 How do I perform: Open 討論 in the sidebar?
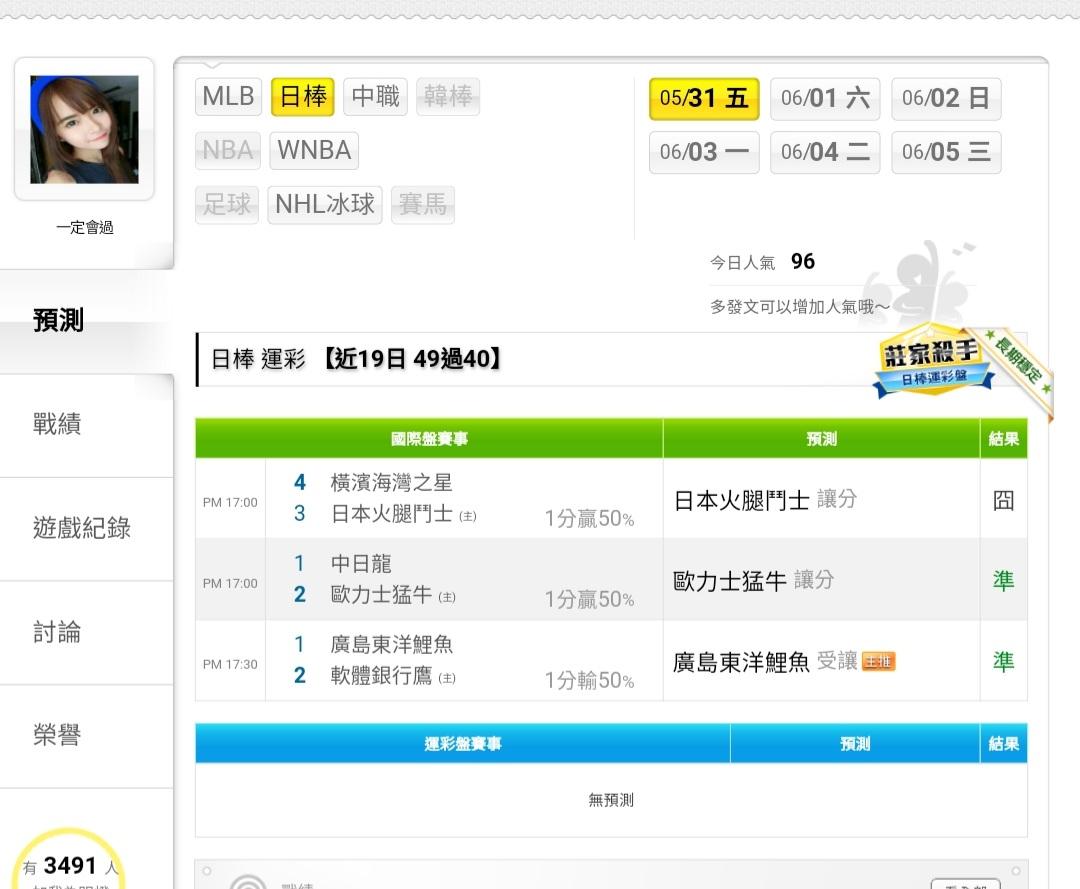pyautogui.click(x=86, y=632)
